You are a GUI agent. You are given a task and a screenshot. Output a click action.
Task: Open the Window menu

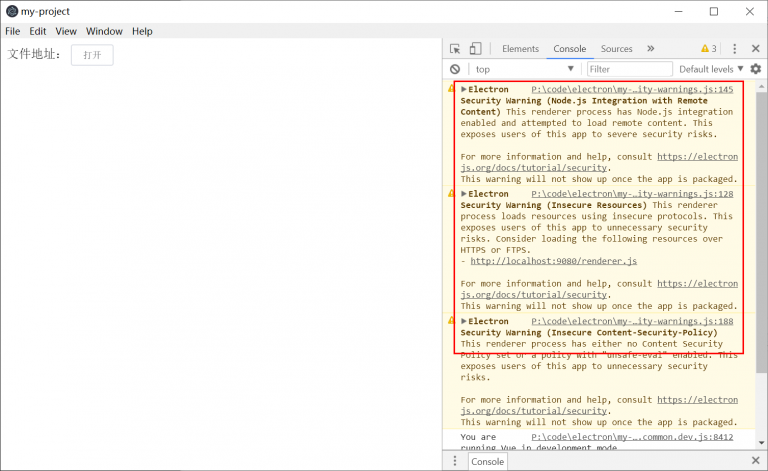click(x=104, y=31)
